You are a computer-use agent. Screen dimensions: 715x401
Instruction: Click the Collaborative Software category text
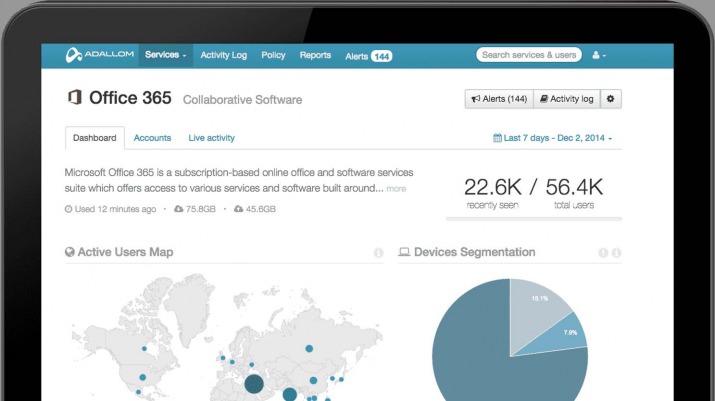click(x=243, y=100)
